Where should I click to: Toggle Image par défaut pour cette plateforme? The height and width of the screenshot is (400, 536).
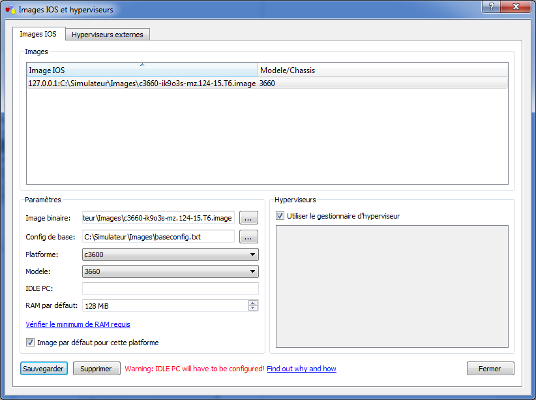coord(30,342)
